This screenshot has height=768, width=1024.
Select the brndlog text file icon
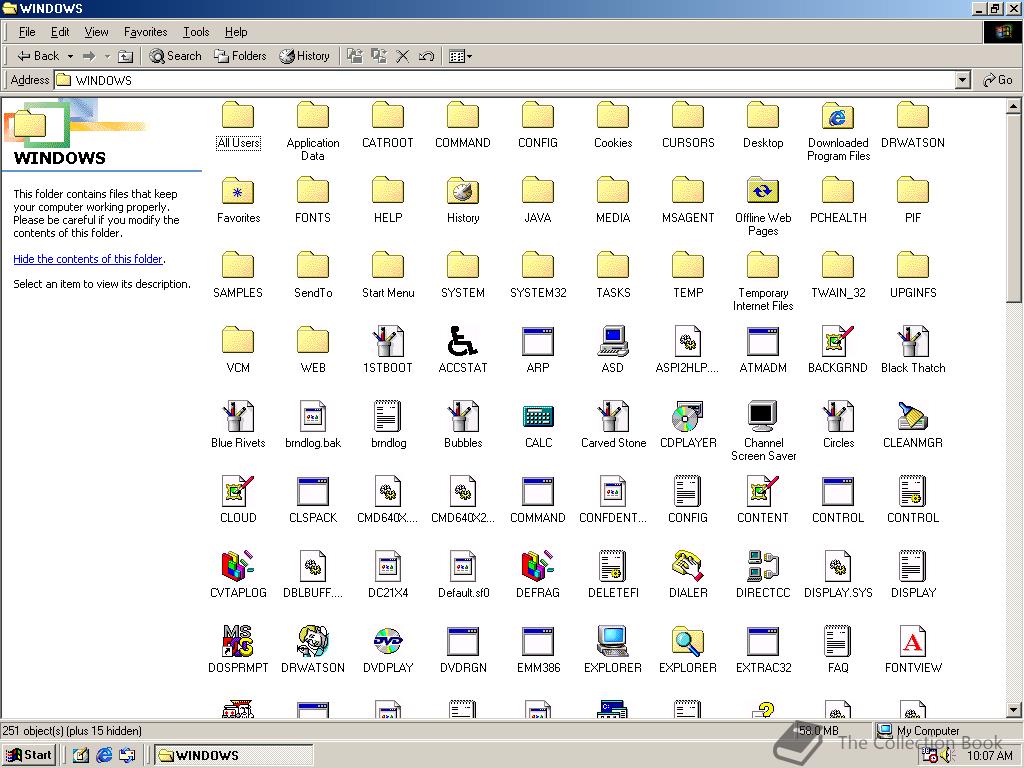click(x=388, y=416)
